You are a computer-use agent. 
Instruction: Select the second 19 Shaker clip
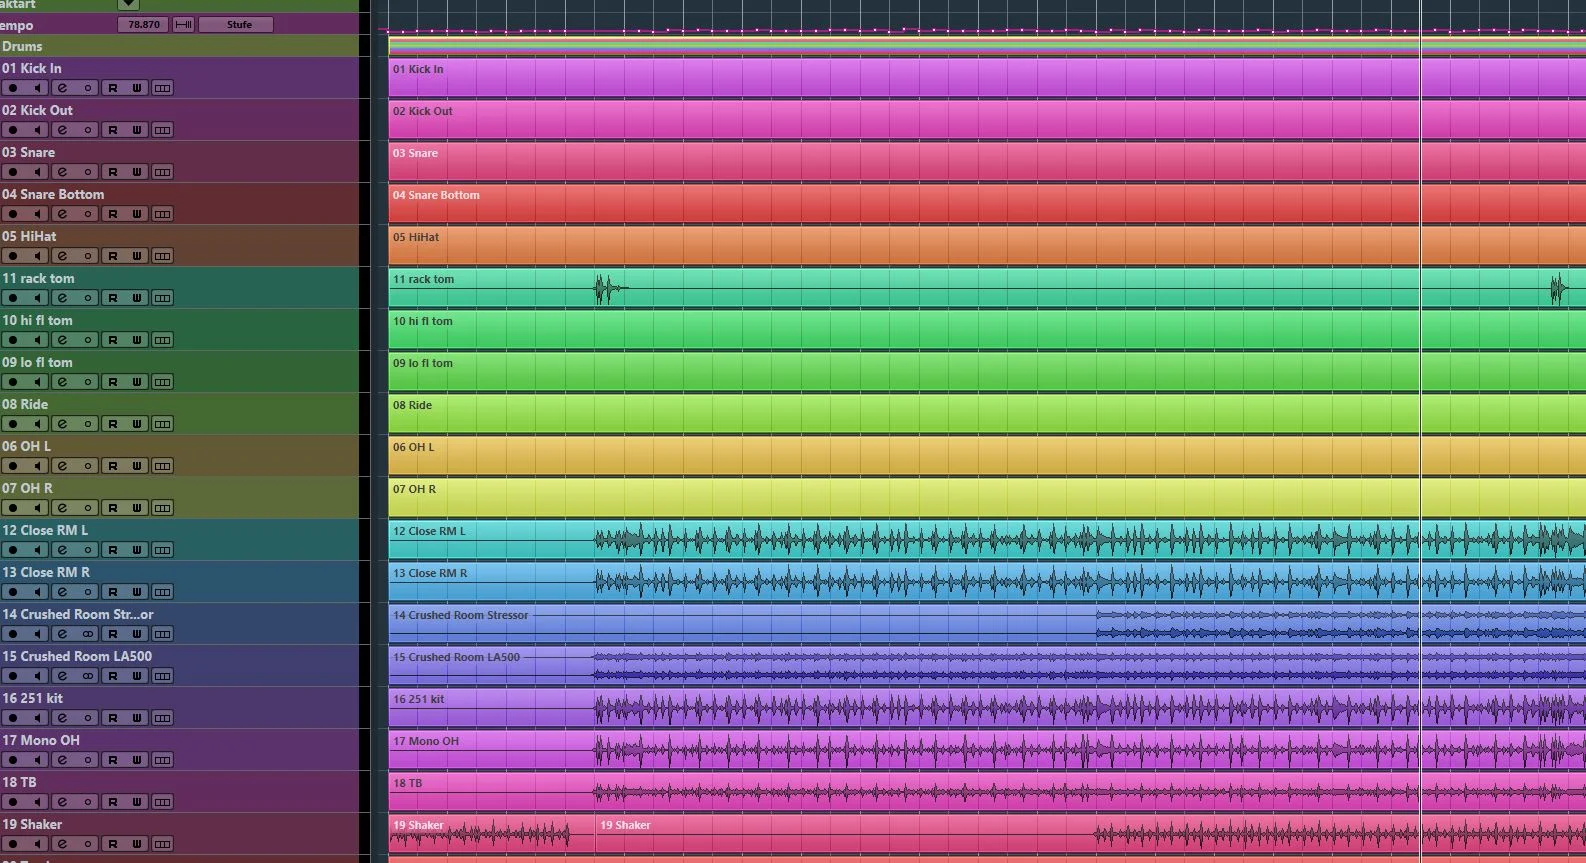[x=1091, y=835]
